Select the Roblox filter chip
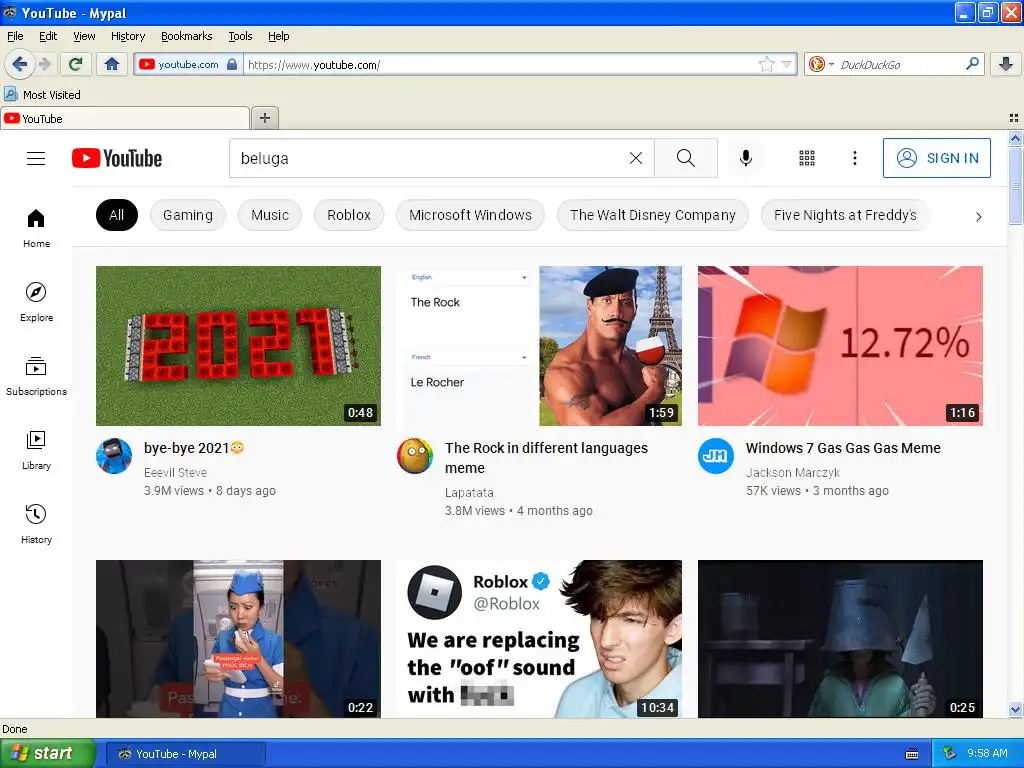Screen dimensions: 1024x768 349,215
